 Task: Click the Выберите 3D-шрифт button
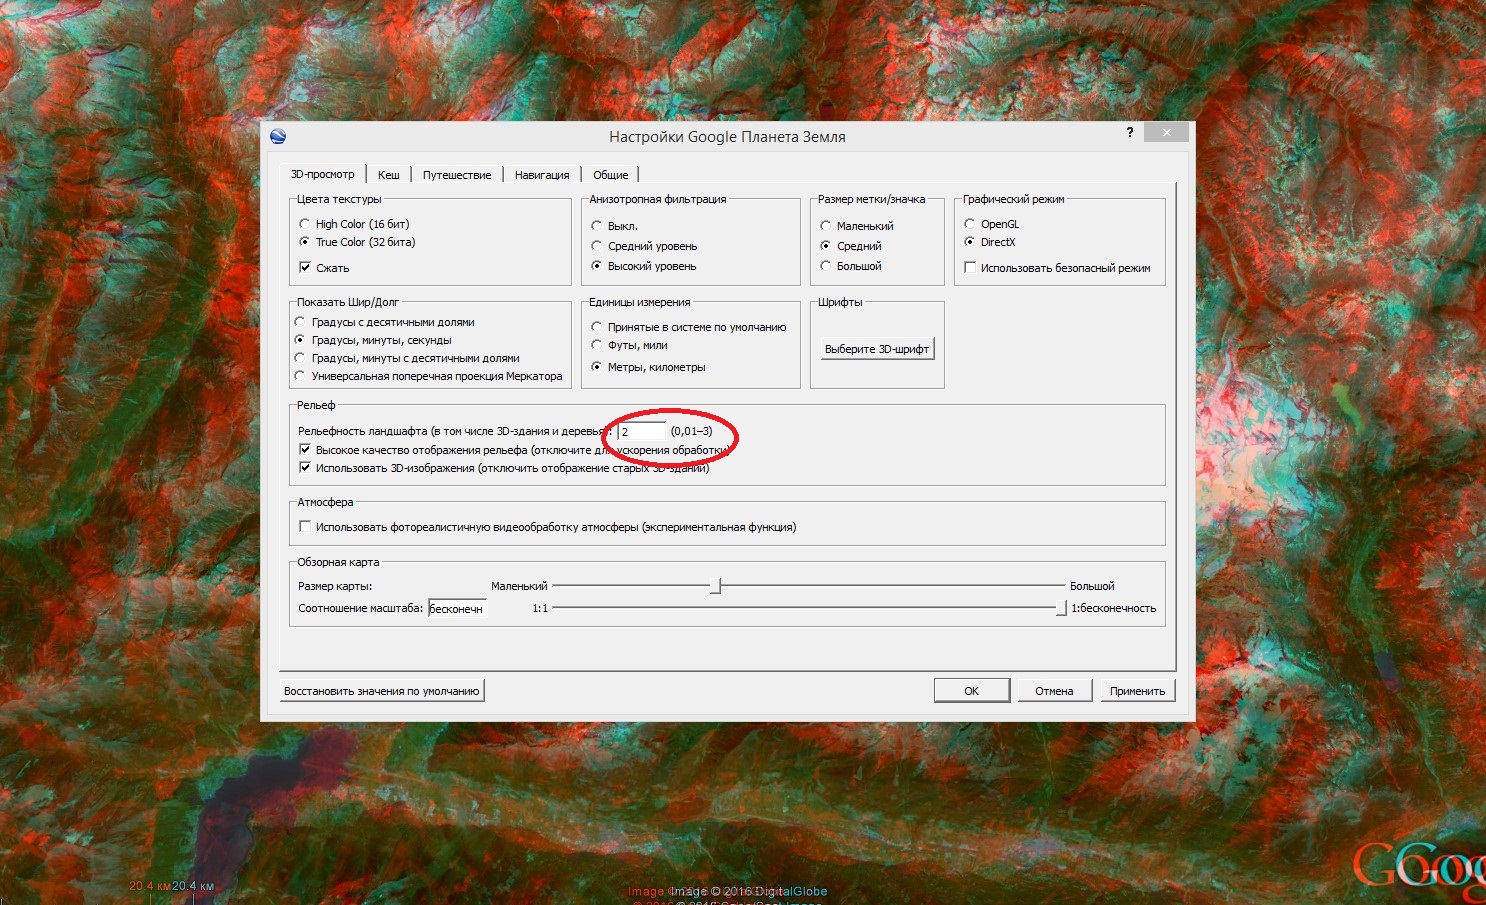click(x=876, y=349)
